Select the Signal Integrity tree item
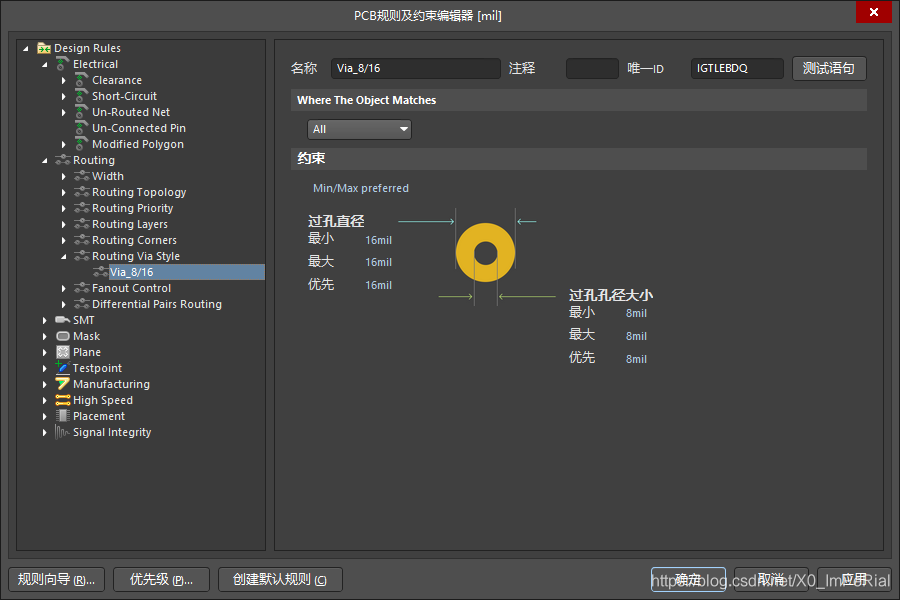 [112, 432]
